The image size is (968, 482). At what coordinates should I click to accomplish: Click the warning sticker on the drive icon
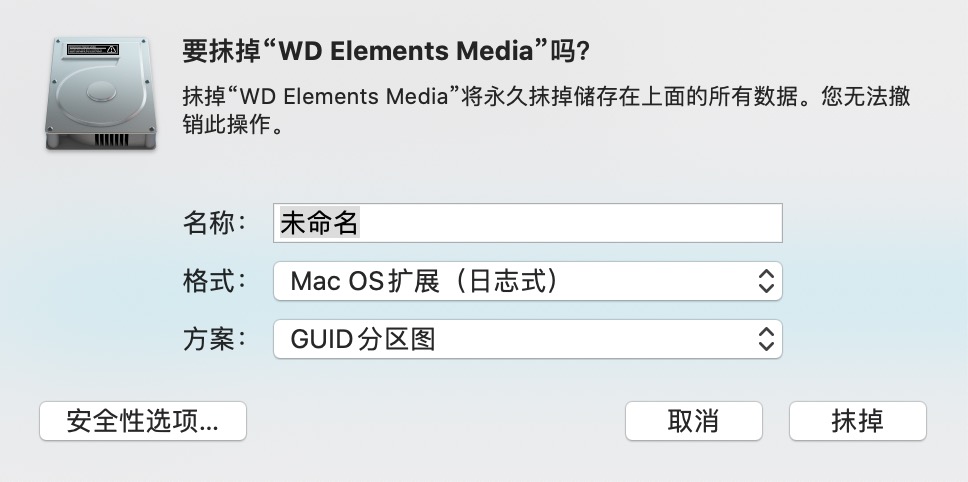pos(93,49)
